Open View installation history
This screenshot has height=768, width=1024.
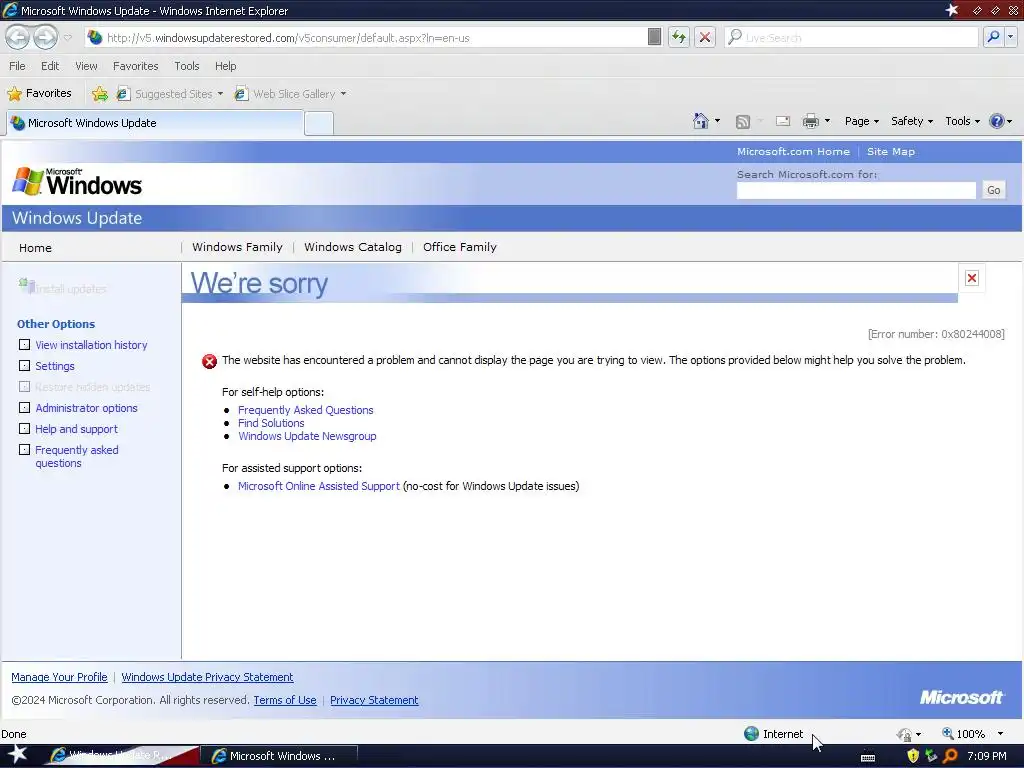coord(91,345)
